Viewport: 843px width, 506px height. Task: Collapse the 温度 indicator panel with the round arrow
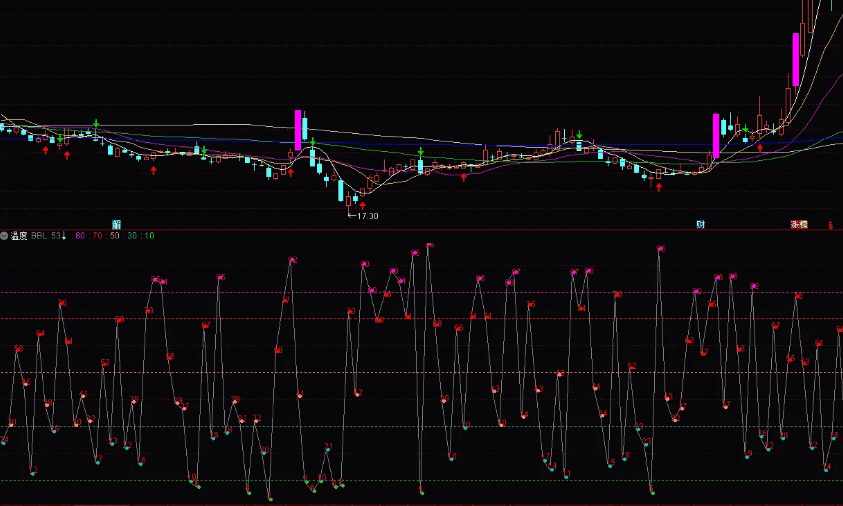4,236
